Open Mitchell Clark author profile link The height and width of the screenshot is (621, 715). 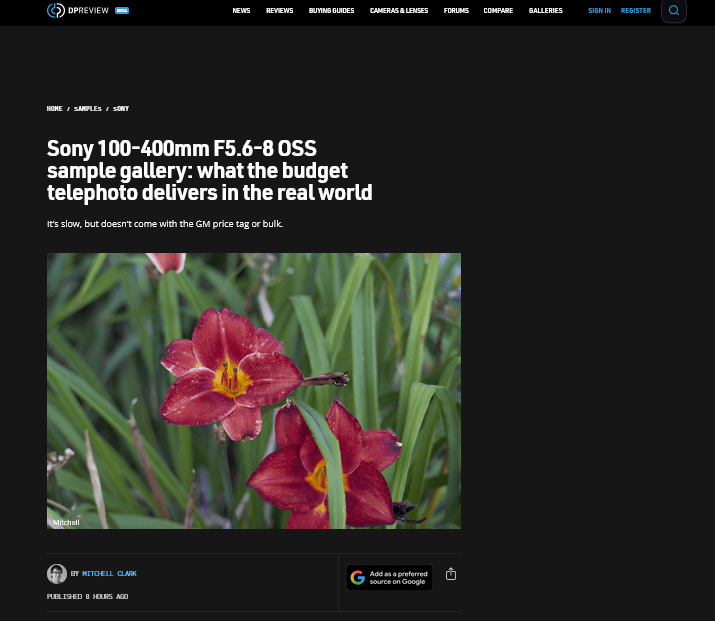coord(109,574)
